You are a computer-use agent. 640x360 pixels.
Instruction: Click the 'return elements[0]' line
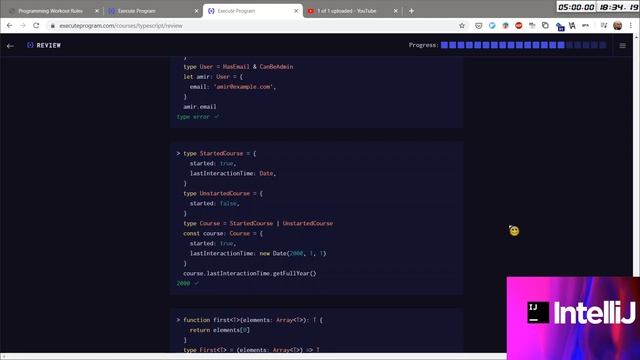click(220, 330)
